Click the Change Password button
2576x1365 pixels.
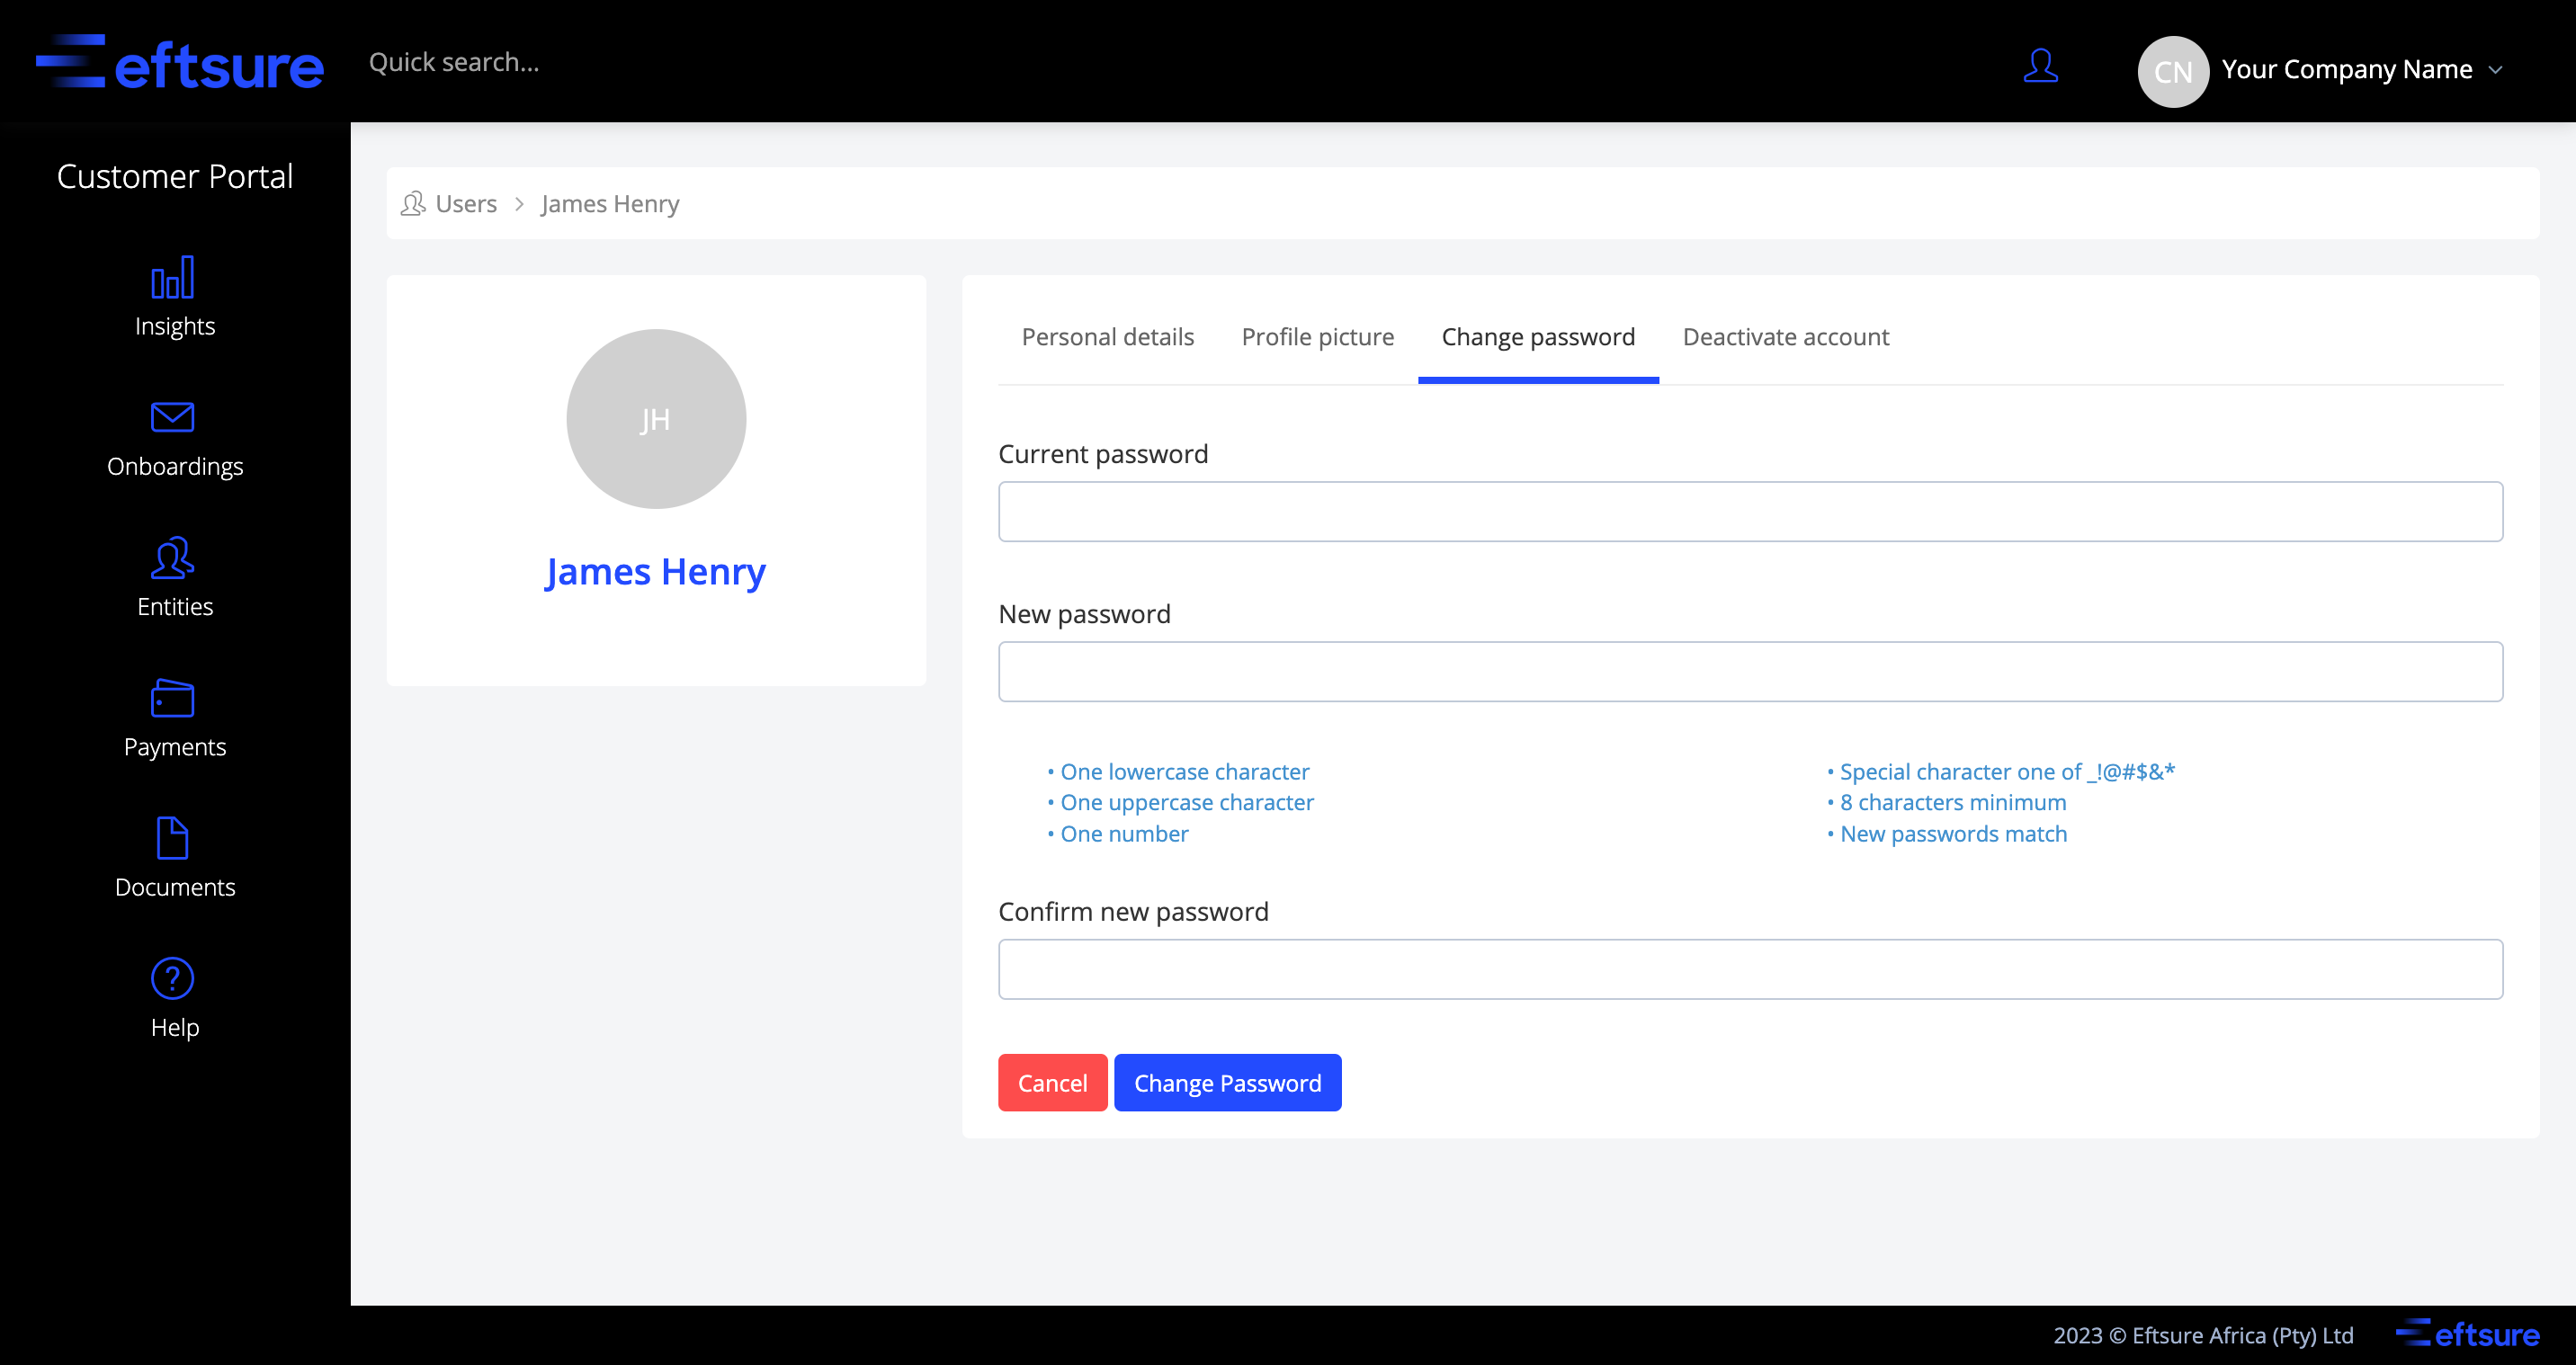click(1227, 1083)
